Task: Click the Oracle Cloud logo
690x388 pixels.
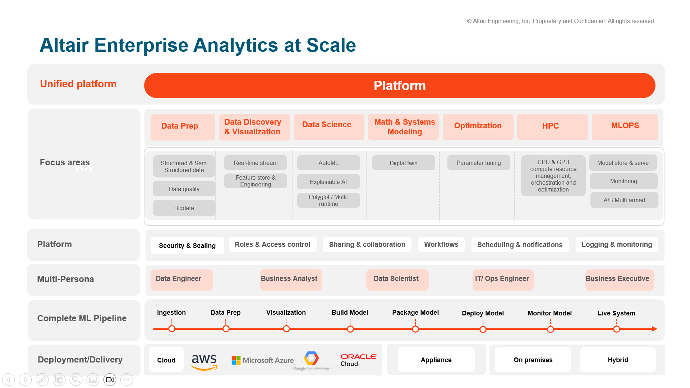Action: [358, 360]
